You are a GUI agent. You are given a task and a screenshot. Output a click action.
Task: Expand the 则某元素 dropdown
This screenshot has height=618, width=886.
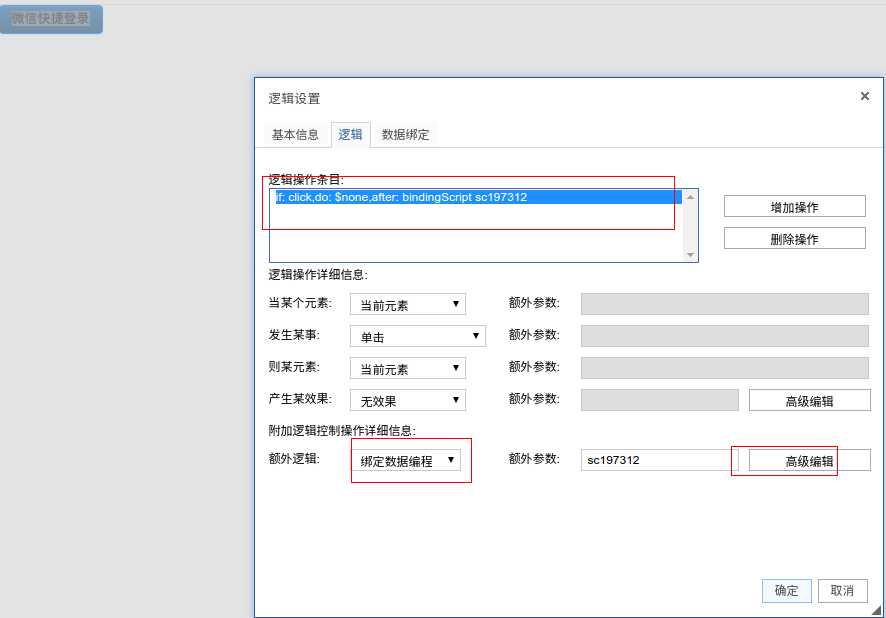(408, 369)
